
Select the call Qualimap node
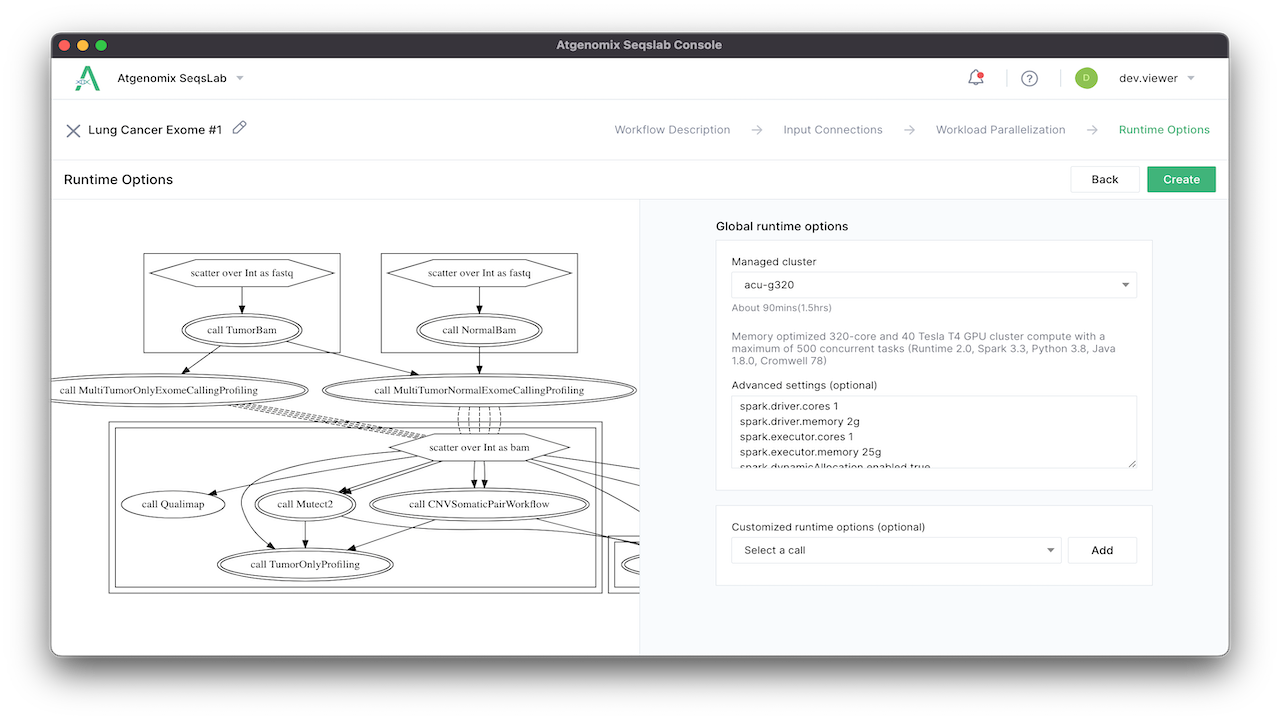[173, 504]
